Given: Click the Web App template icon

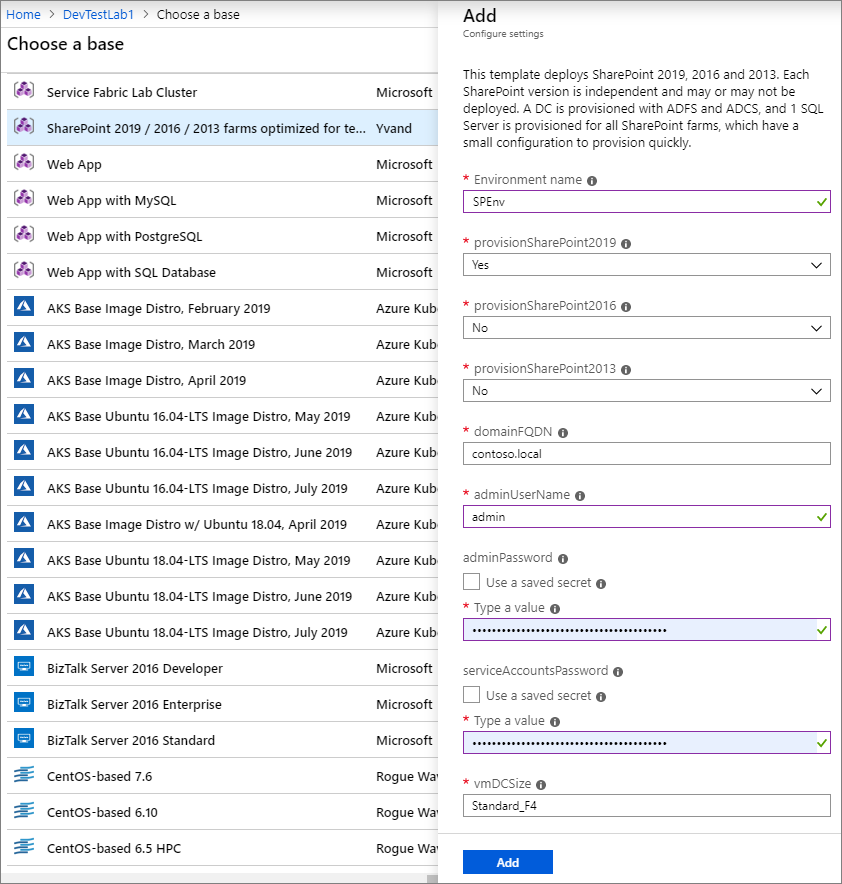Looking at the screenshot, I should point(24,162).
